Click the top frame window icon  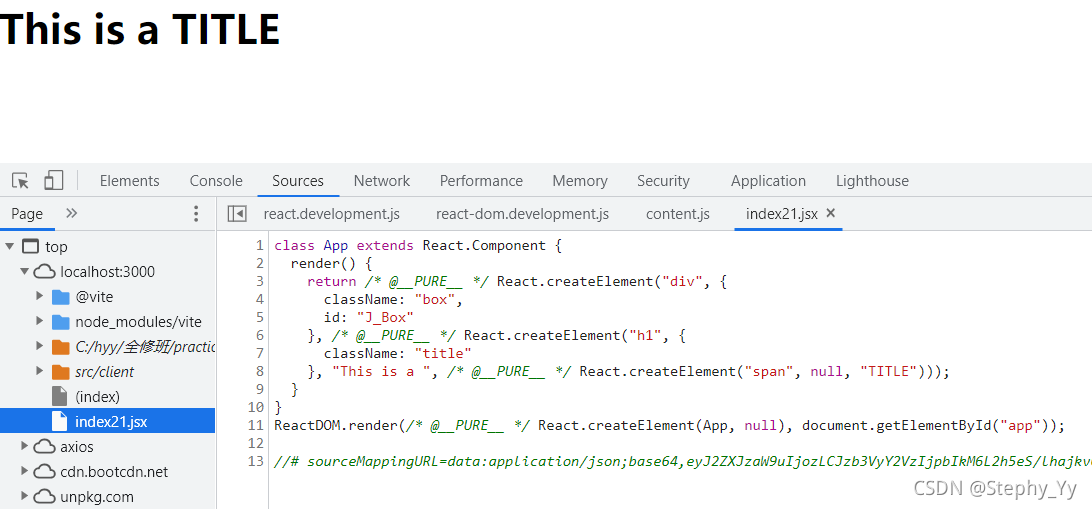[30, 246]
